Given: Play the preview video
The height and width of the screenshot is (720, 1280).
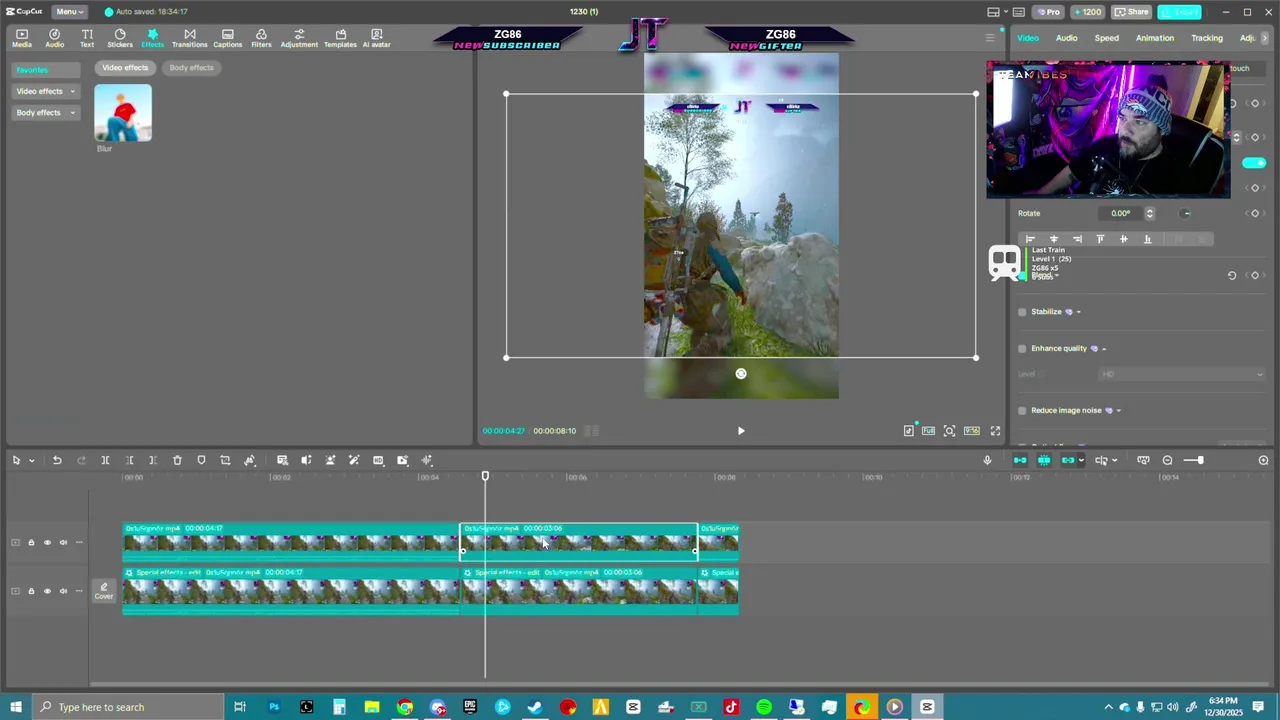Looking at the screenshot, I should point(741,431).
